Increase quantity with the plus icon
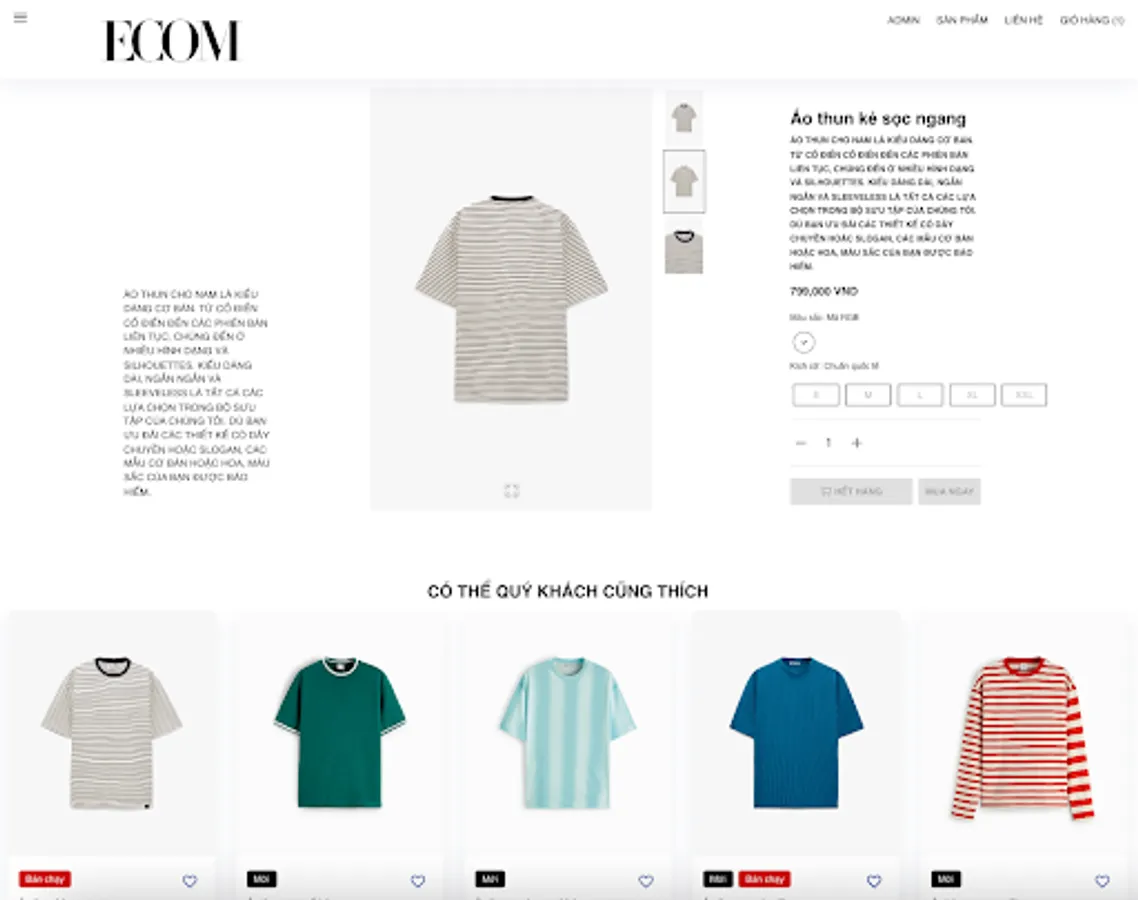Image resolution: width=1138 pixels, height=900 pixels. coord(856,443)
